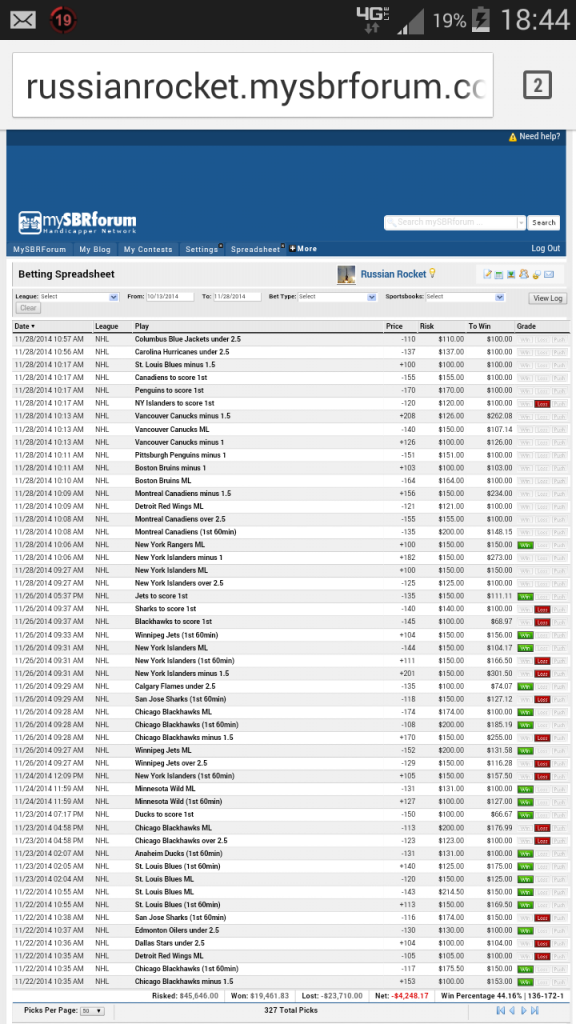This screenshot has width=576, height=1024.
Task: Click green Win grade on New York Rangers ML
Action: point(524,545)
